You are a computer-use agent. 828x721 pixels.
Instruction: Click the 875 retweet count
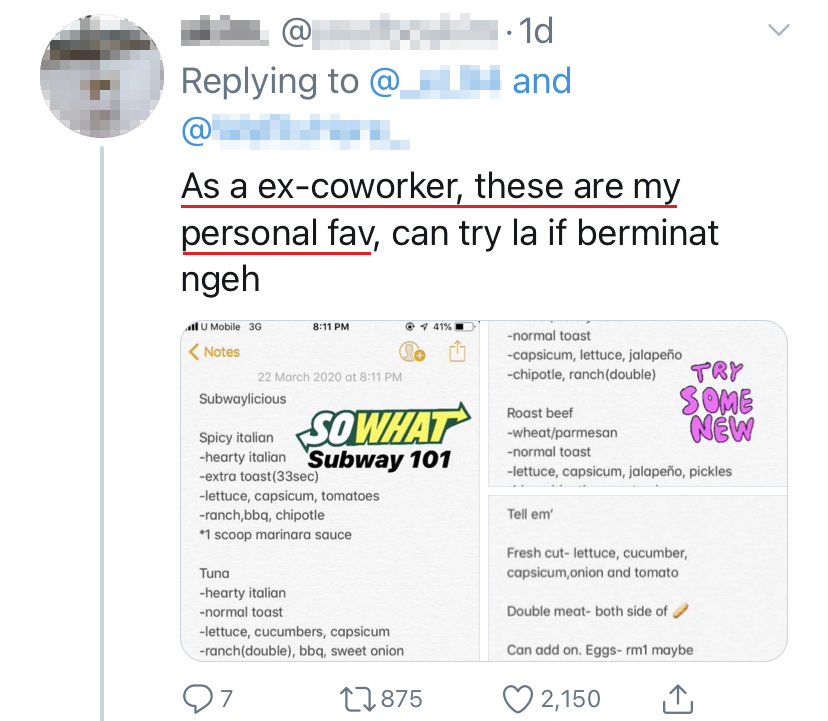click(x=402, y=698)
